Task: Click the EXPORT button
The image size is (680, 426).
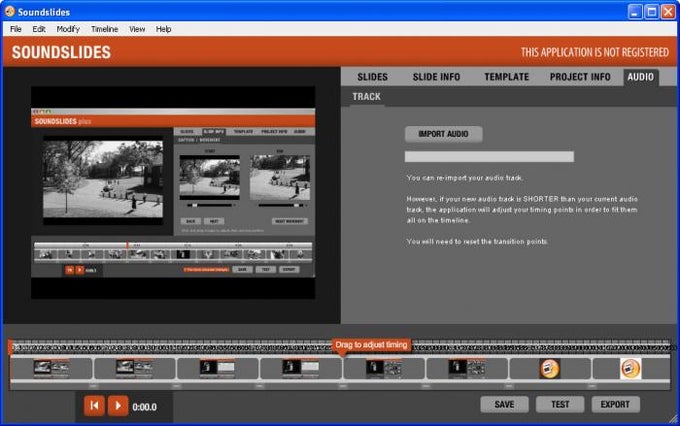Action: [x=615, y=404]
